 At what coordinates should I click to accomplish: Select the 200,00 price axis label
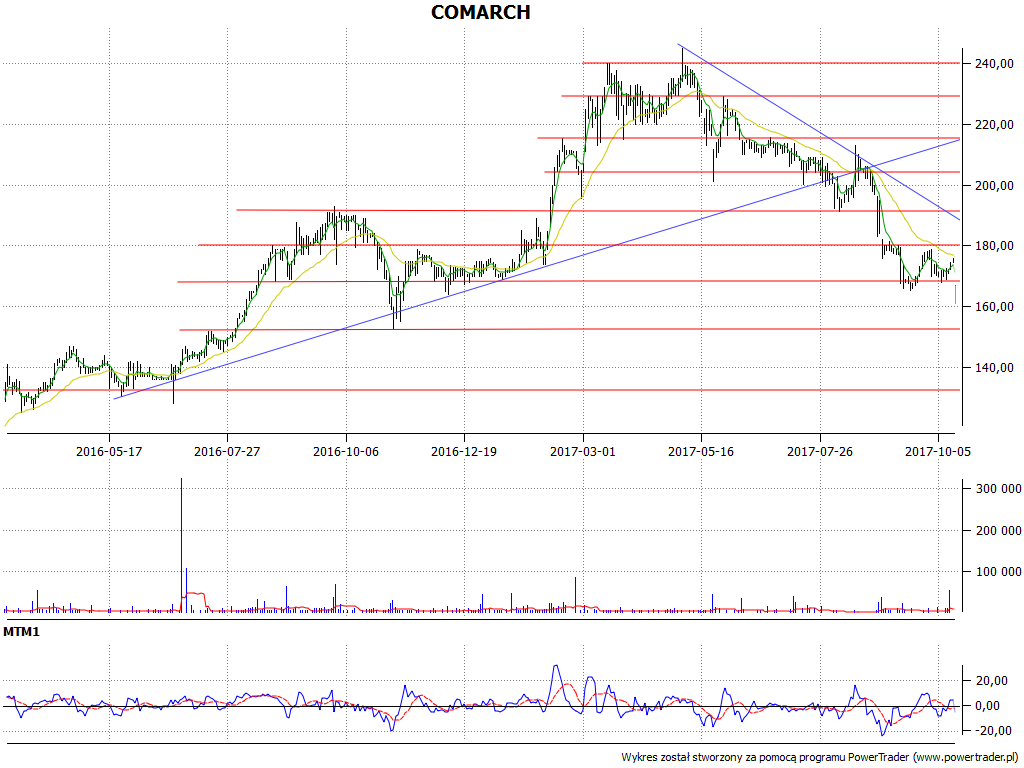tap(995, 185)
